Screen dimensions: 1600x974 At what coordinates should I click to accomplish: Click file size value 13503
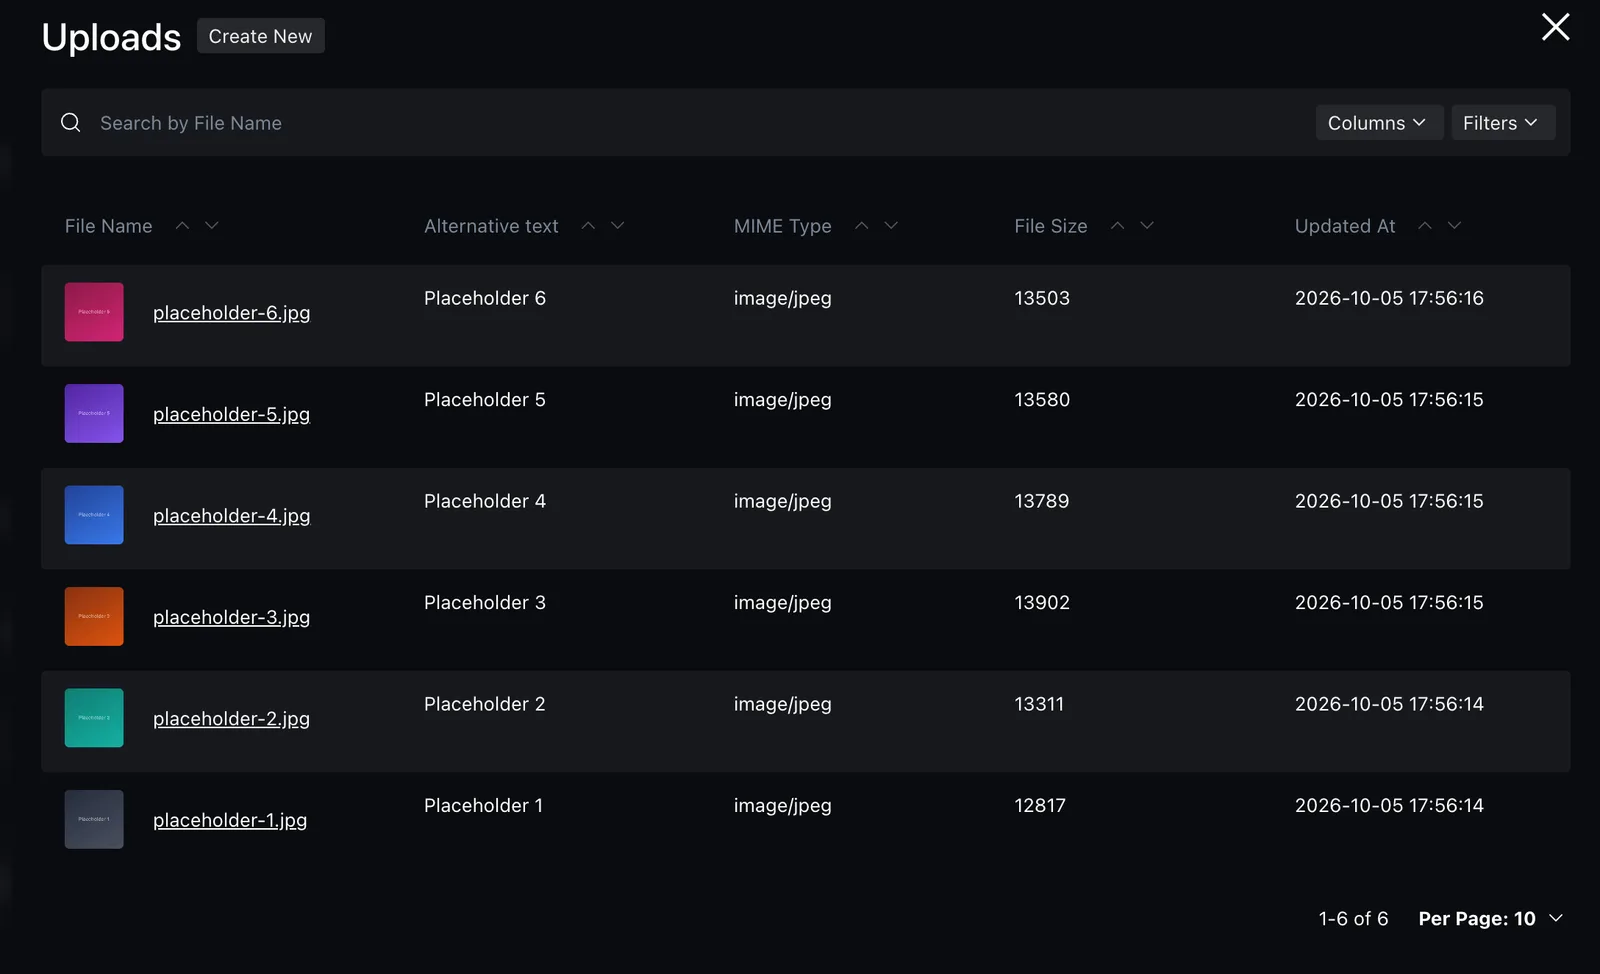click(1042, 298)
